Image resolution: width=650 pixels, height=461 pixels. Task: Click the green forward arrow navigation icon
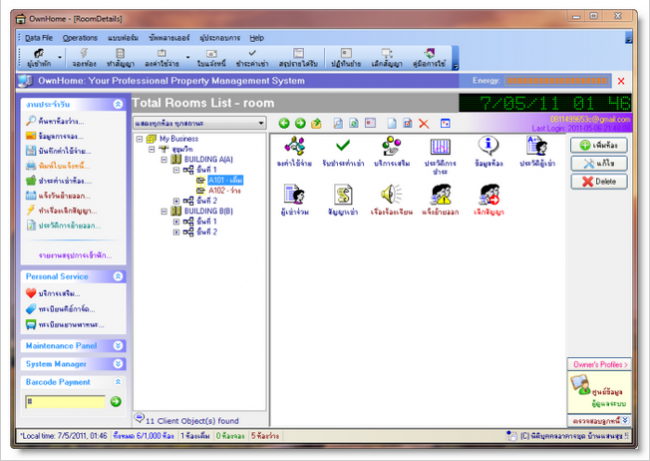(300, 123)
